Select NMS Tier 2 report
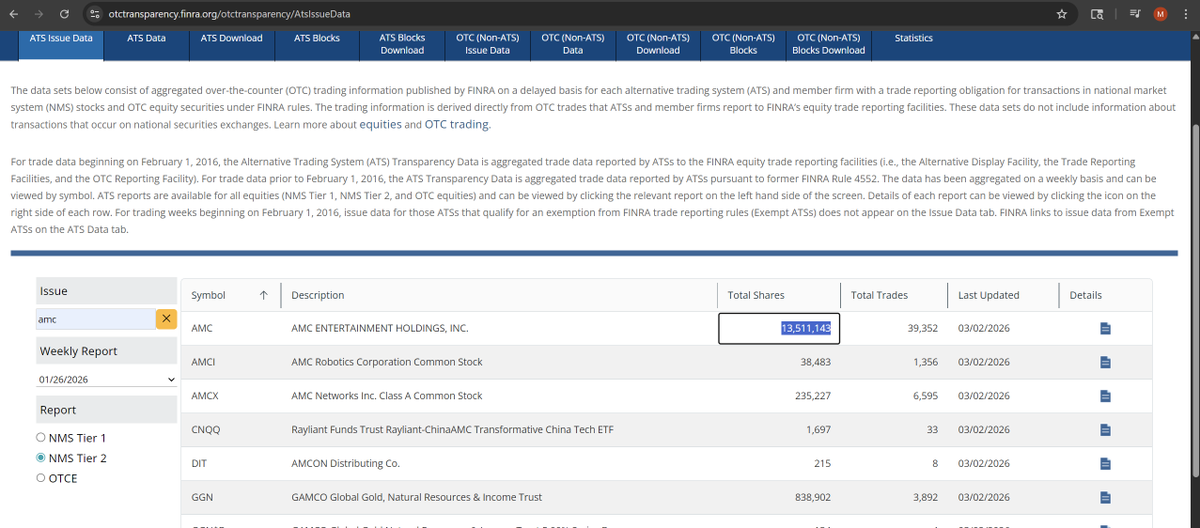Image resolution: width=1200 pixels, height=528 pixels. 40,458
